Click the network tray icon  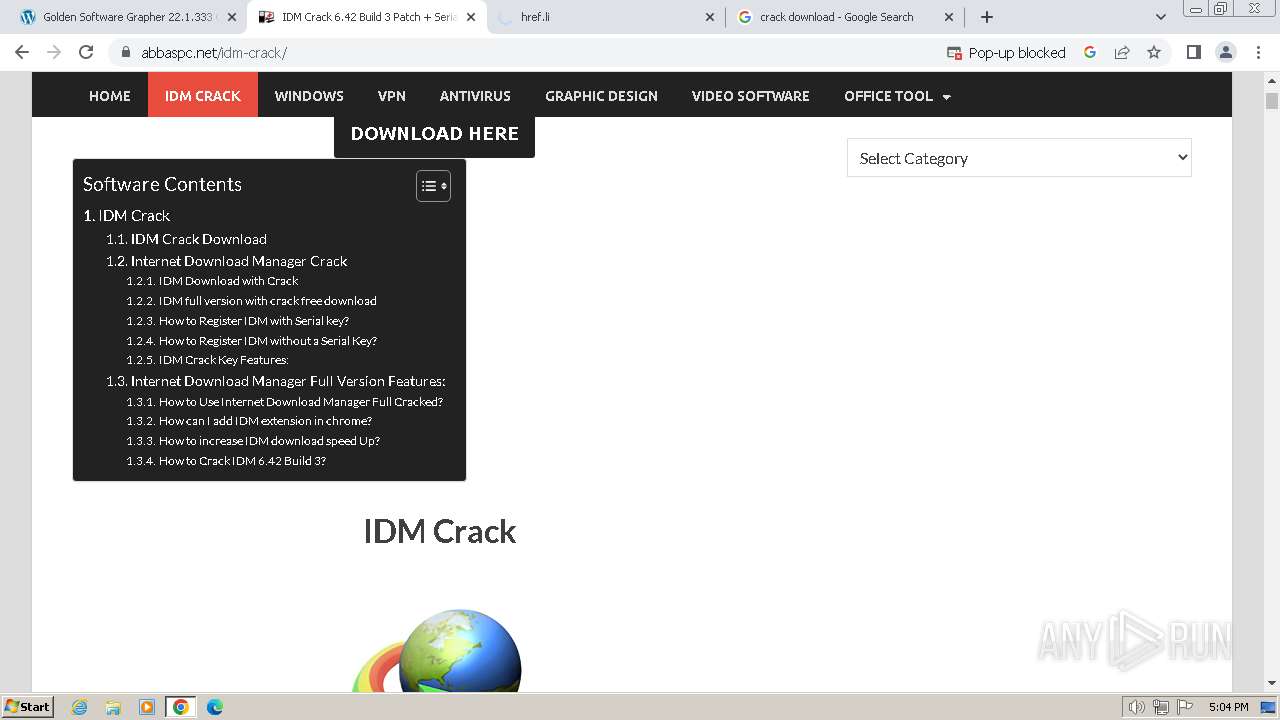(1161, 707)
